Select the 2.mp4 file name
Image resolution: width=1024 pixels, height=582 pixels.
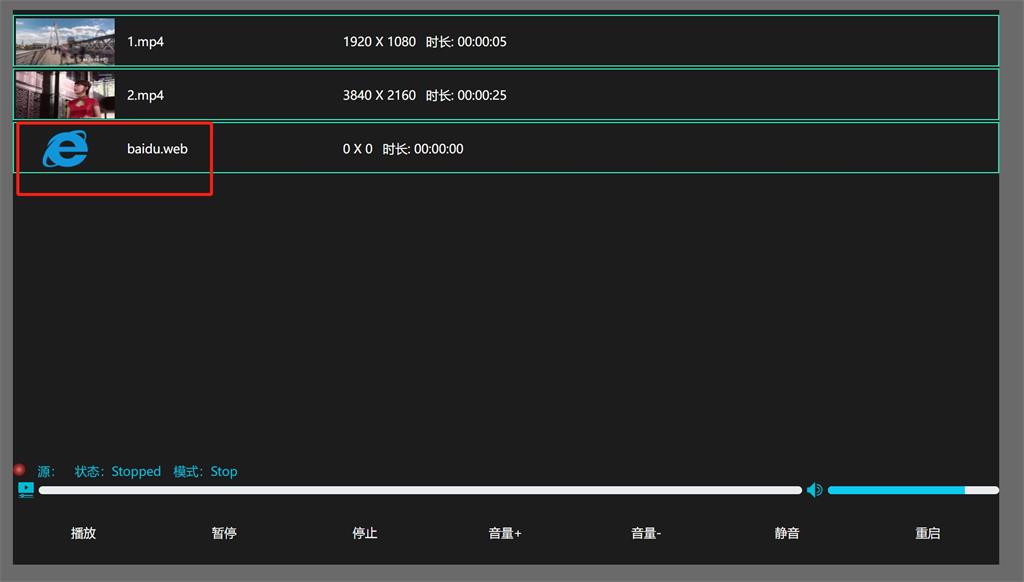(x=145, y=95)
